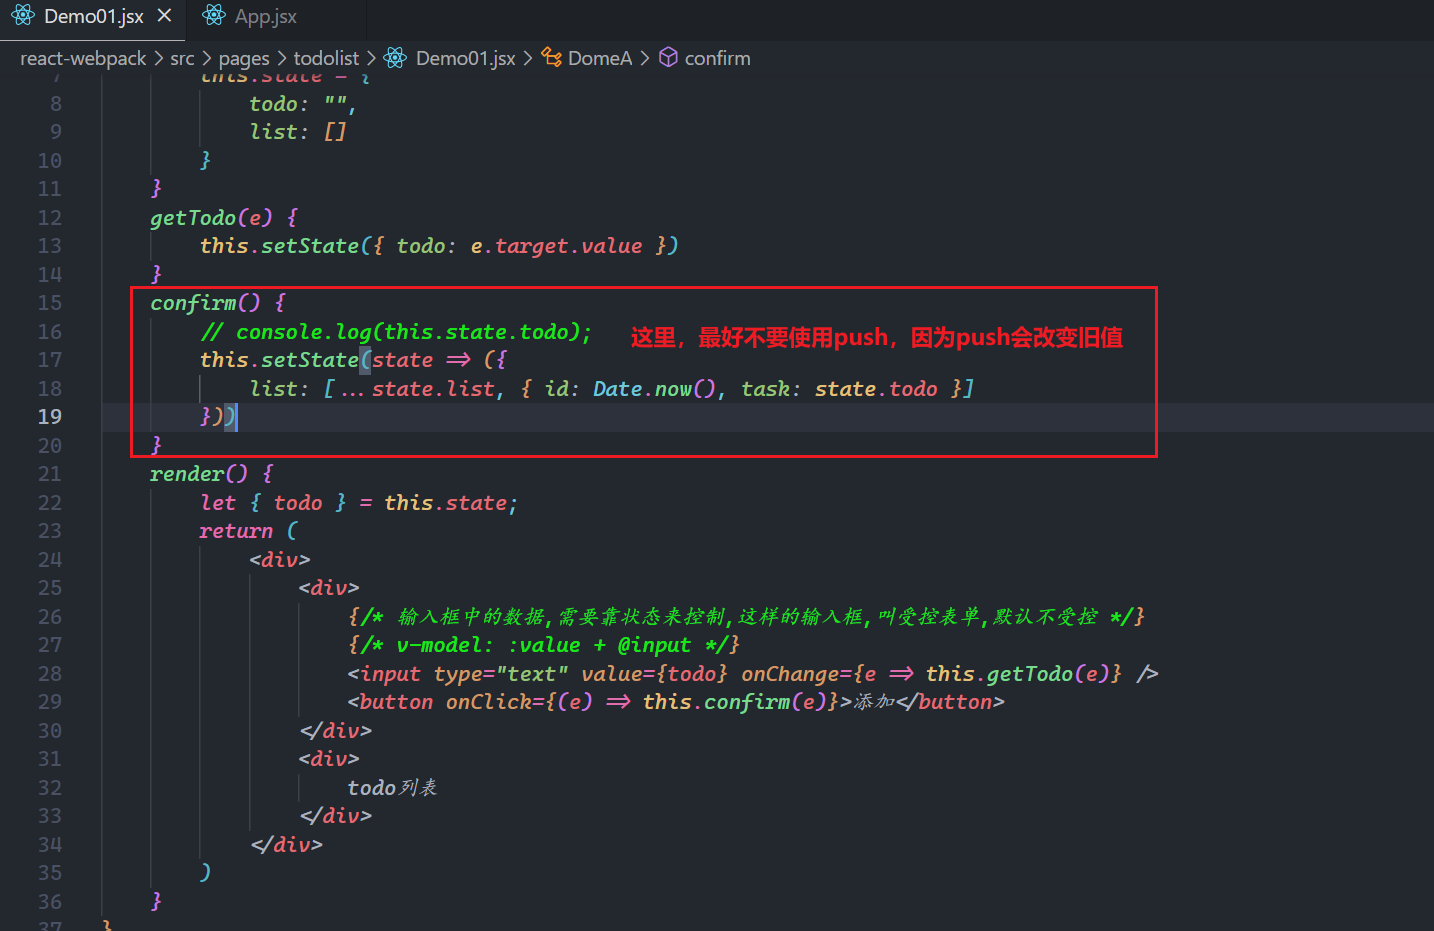Click the DomeA class breadcrumb
The height and width of the screenshot is (931, 1434).
(x=600, y=58)
